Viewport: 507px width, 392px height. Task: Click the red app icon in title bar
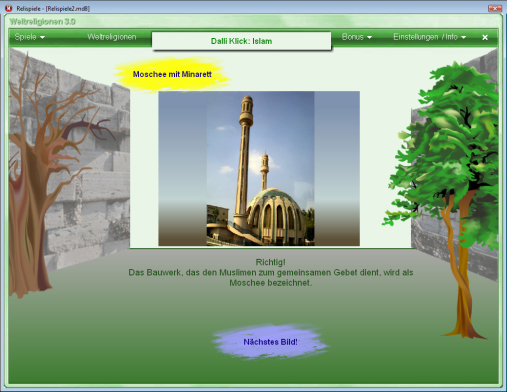9,8
